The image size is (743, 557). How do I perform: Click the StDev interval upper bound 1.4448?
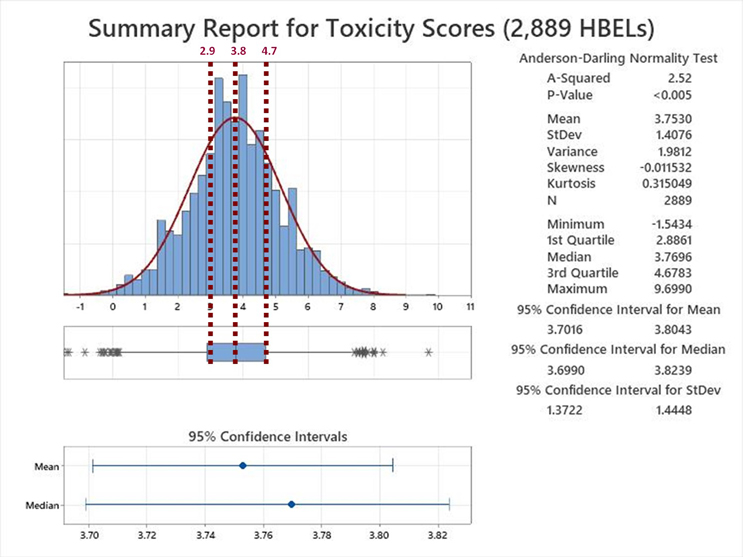coord(674,410)
